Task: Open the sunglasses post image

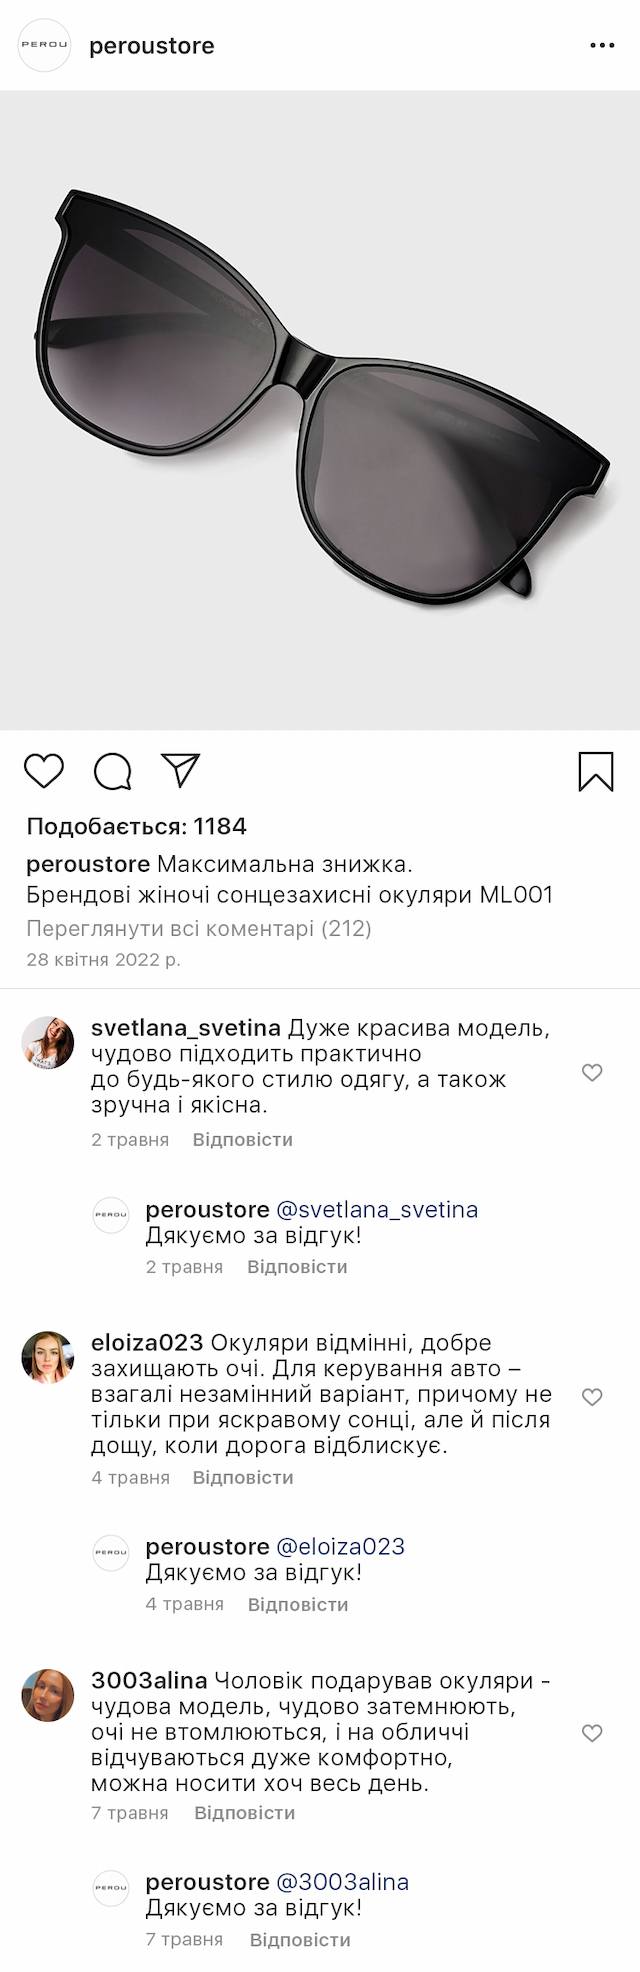Action: [x=320, y=410]
